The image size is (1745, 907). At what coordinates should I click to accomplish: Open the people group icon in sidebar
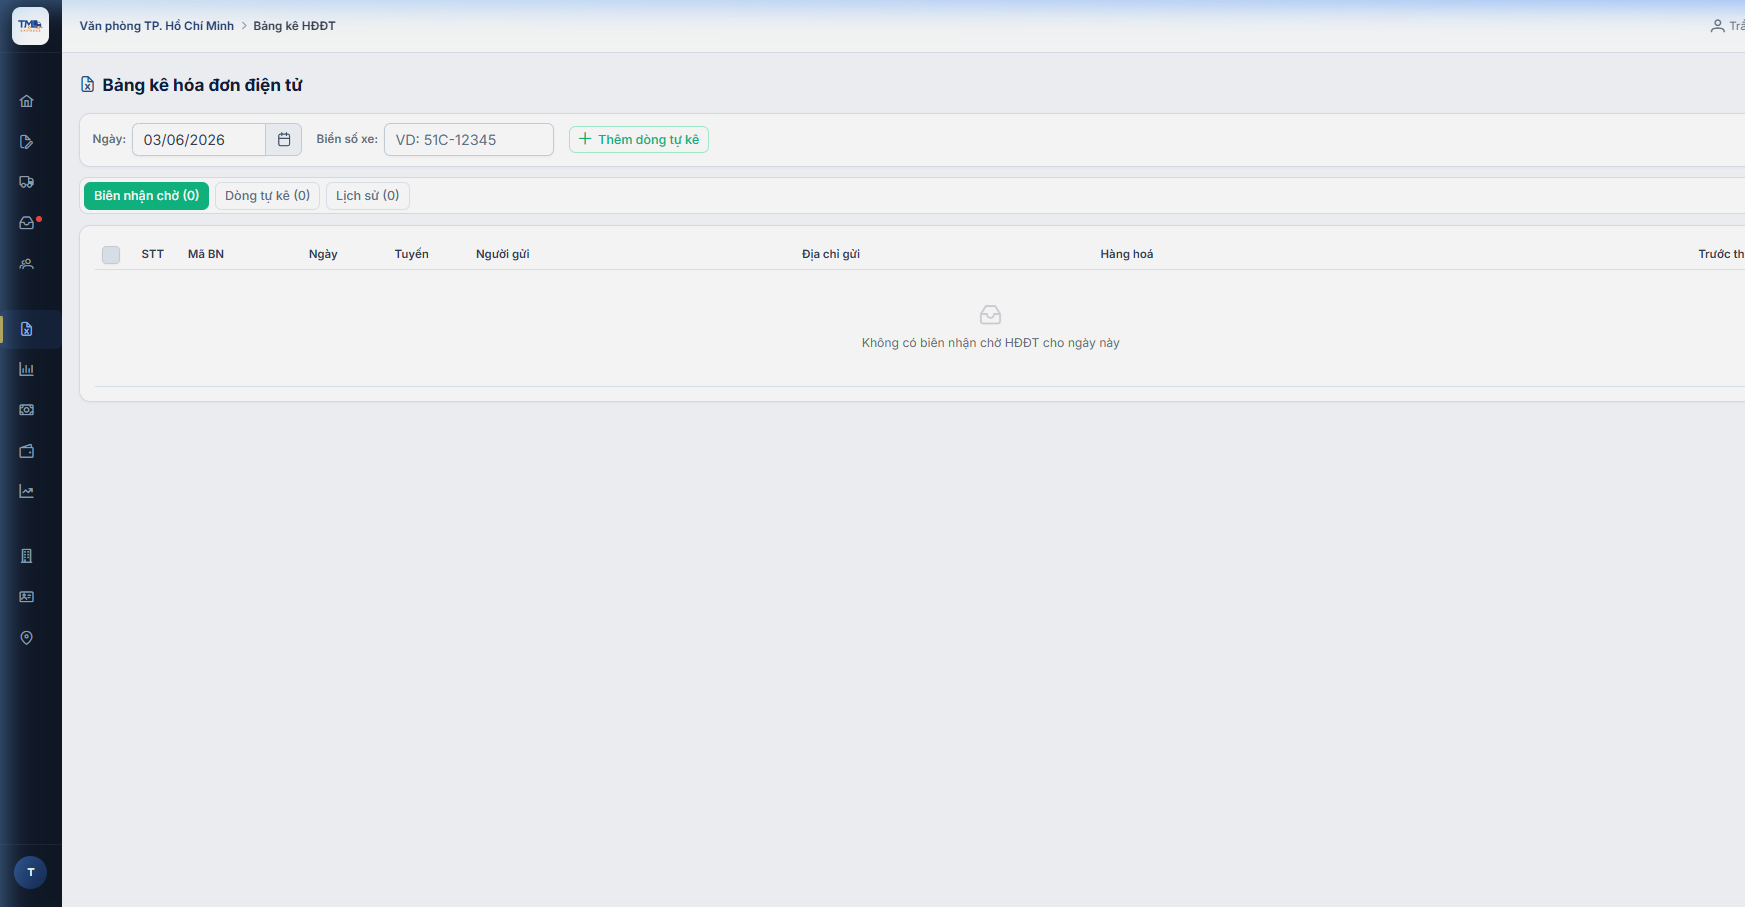pyautogui.click(x=27, y=264)
